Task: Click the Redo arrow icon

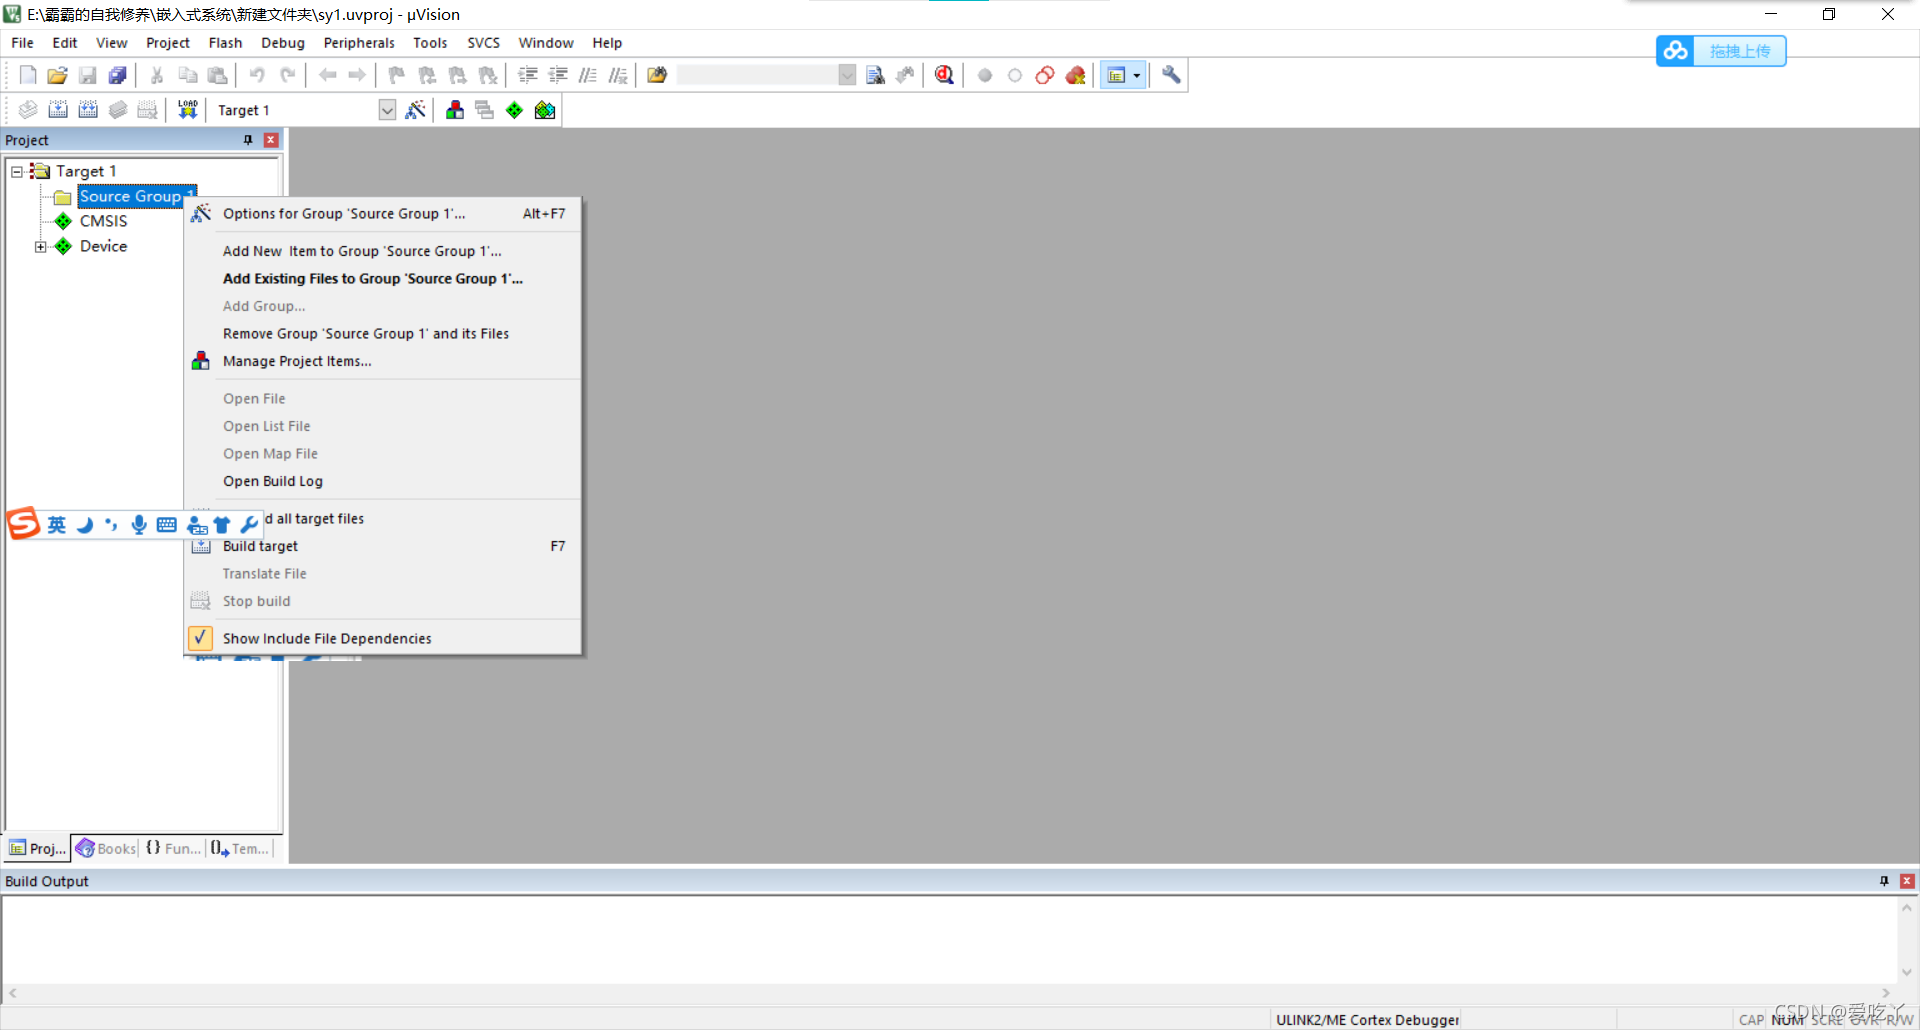Action: 287,75
